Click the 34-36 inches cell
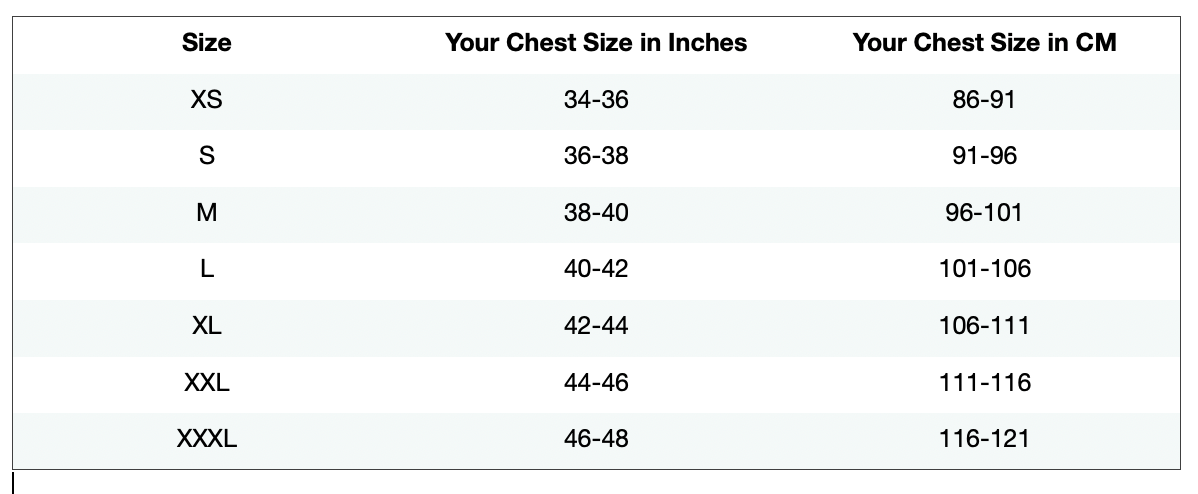The width and height of the screenshot is (1198, 494). [596, 100]
